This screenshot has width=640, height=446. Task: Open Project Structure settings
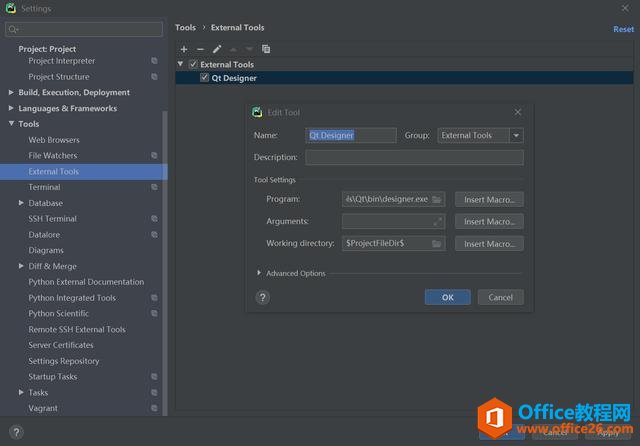coord(59,77)
